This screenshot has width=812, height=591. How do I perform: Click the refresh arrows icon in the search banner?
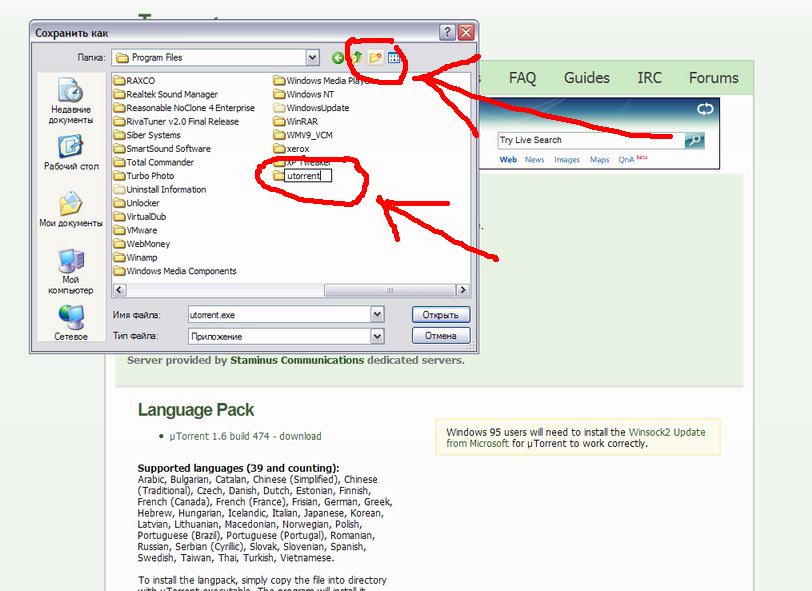click(x=705, y=109)
